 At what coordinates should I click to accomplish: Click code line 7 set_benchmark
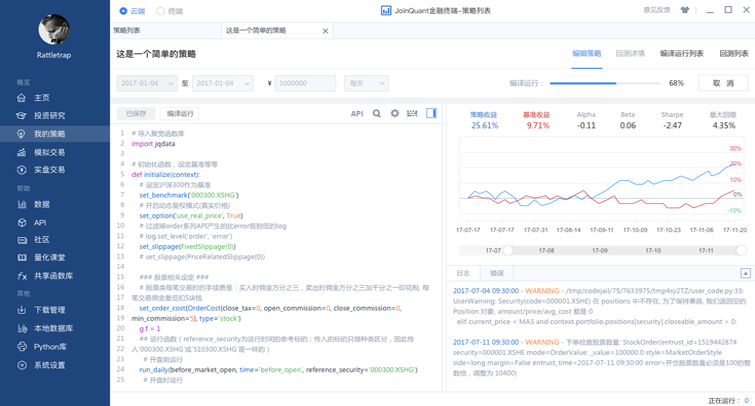click(189, 195)
